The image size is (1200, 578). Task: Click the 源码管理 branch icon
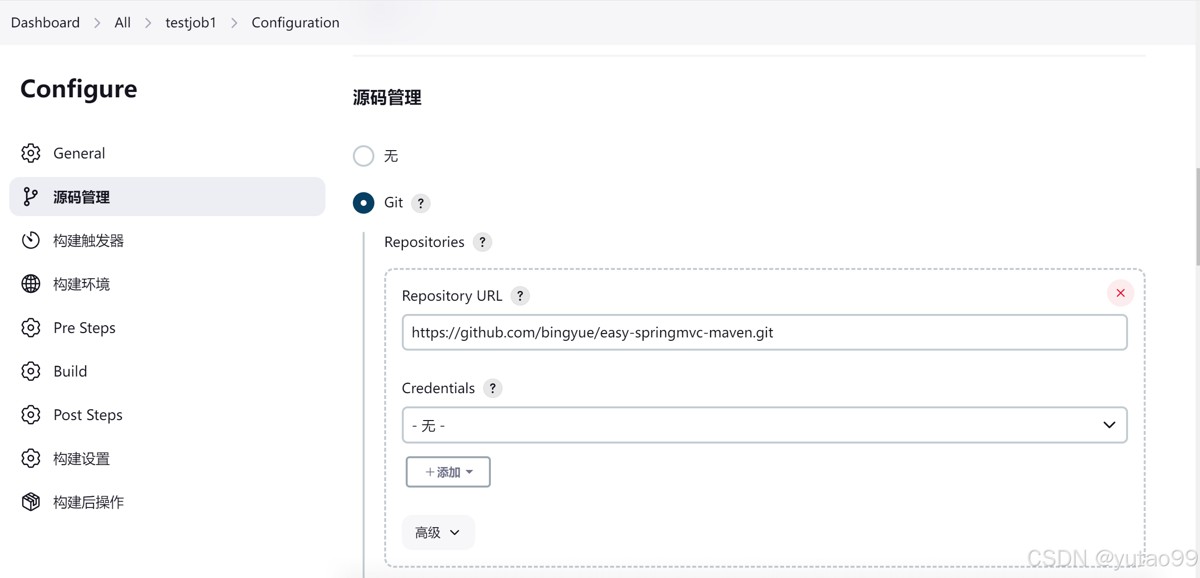point(31,197)
